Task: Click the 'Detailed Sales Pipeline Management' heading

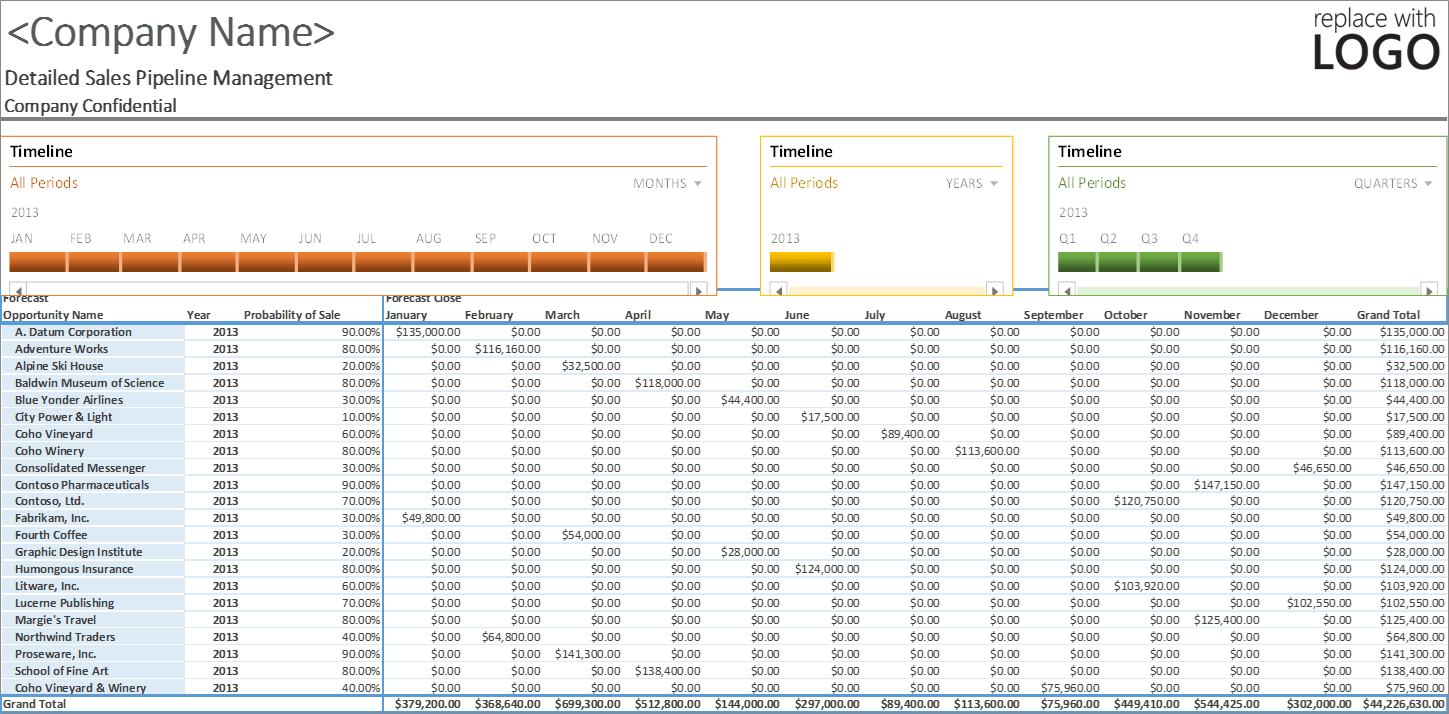Action: [169, 78]
